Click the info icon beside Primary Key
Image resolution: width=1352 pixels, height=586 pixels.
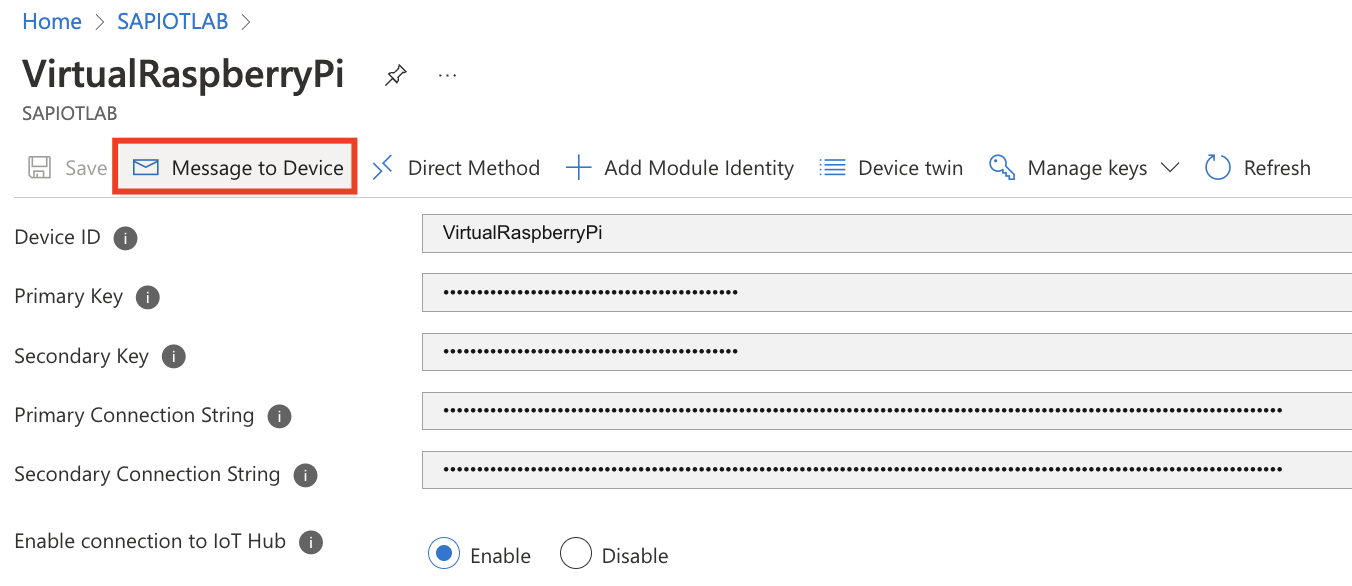[147, 297]
